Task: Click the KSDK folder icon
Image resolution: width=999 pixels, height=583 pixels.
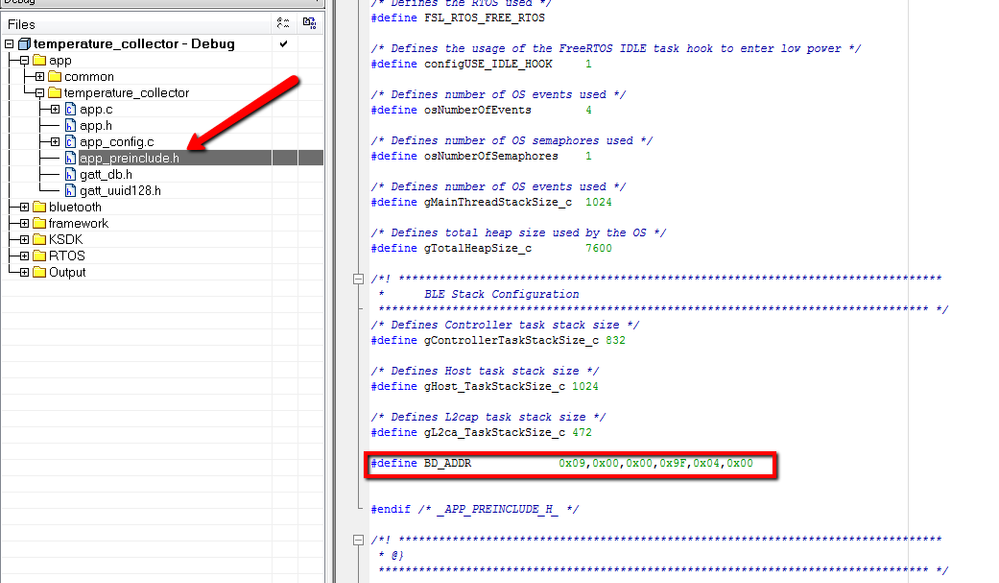Action: pos(40,240)
